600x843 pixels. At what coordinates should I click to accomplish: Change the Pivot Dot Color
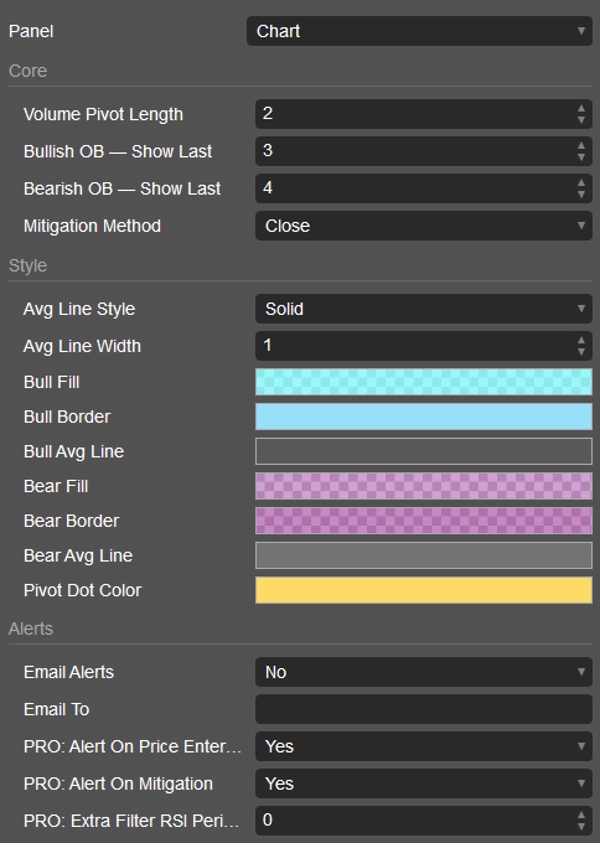[420, 590]
